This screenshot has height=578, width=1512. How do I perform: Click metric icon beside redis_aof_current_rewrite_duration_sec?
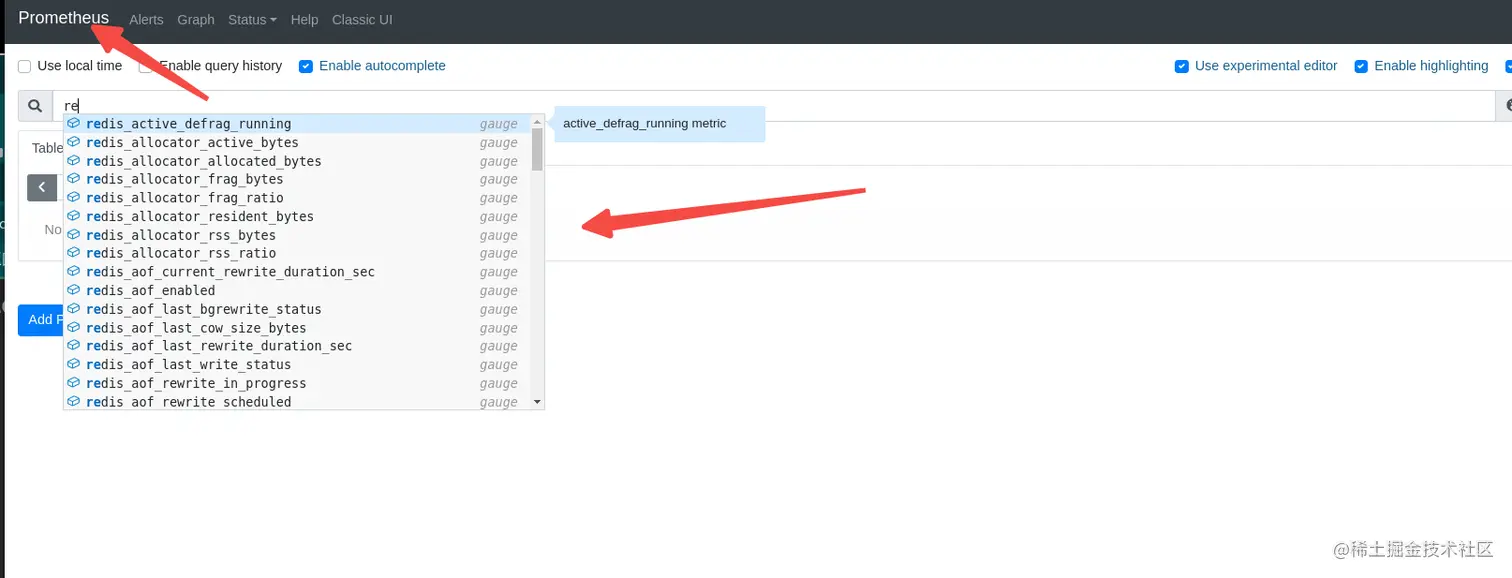(x=74, y=272)
